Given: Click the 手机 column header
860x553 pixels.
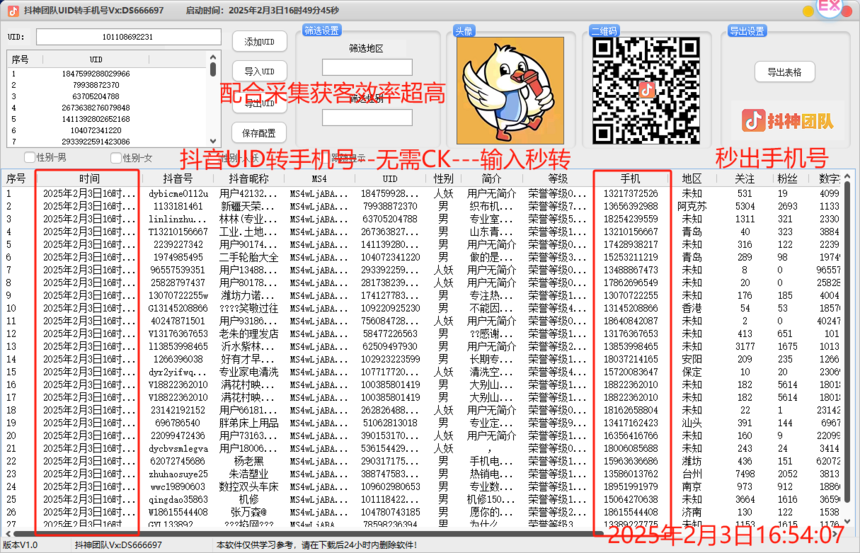Looking at the screenshot, I should 631,179.
